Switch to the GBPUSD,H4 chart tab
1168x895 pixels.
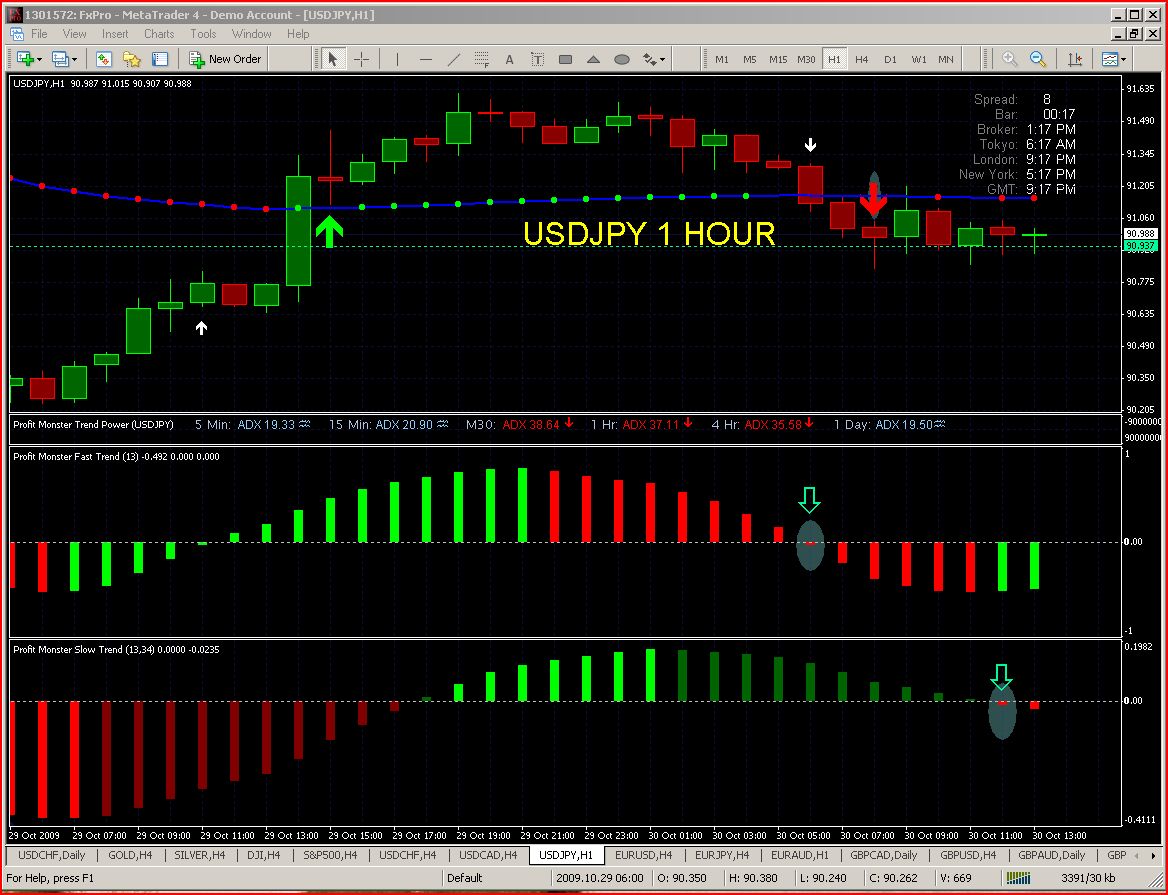coord(968,855)
